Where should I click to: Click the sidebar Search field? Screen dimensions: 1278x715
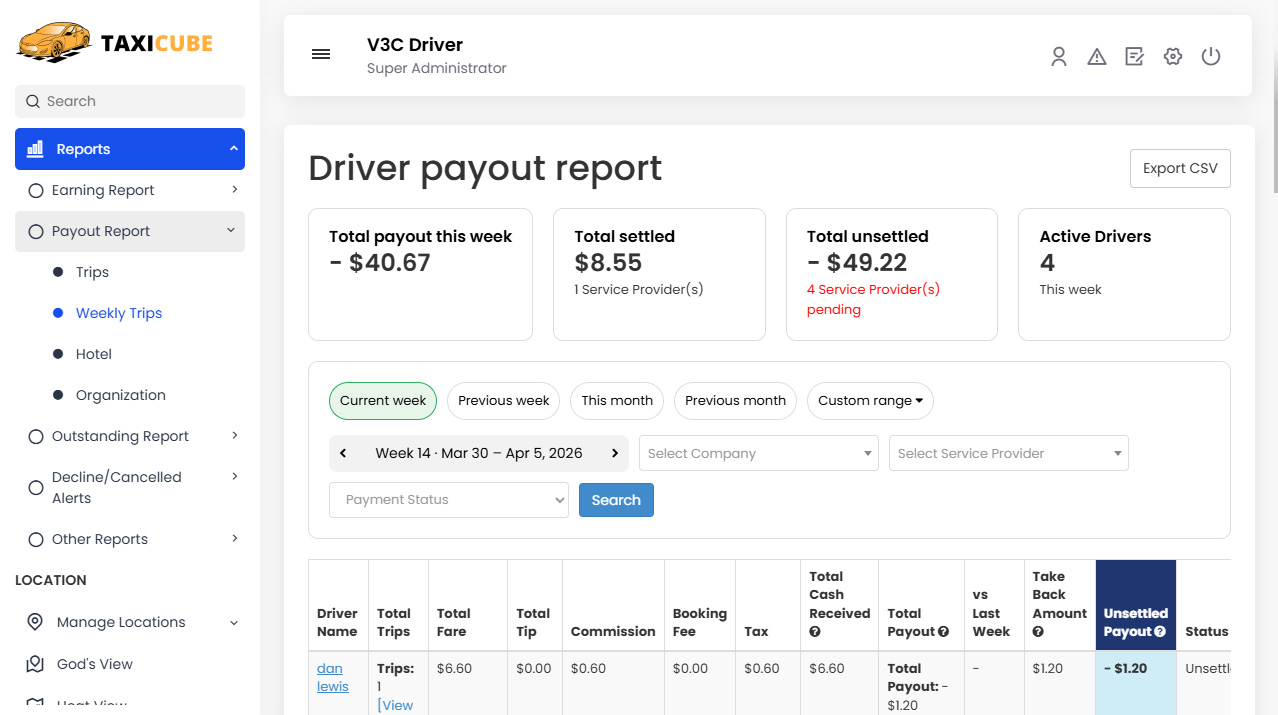(129, 101)
